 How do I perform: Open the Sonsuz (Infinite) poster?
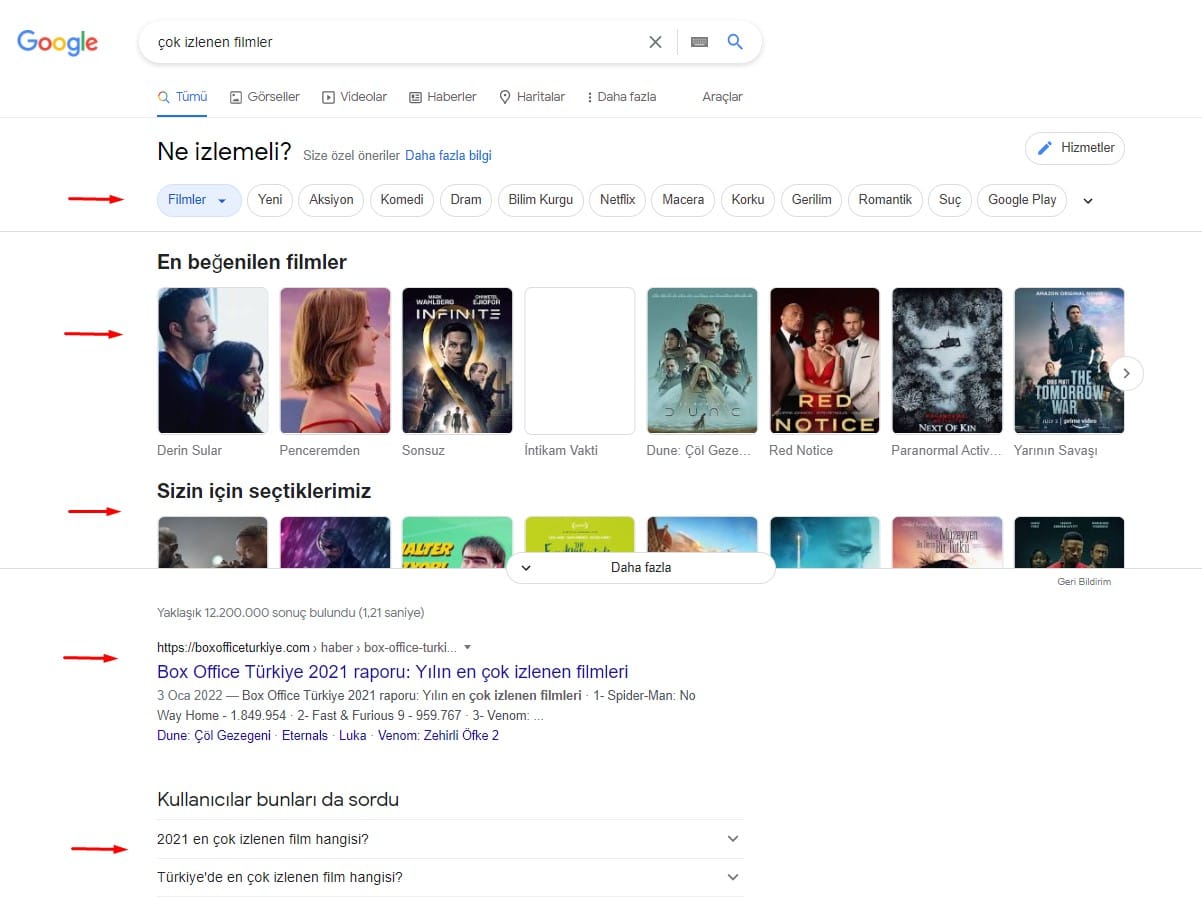click(457, 361)
